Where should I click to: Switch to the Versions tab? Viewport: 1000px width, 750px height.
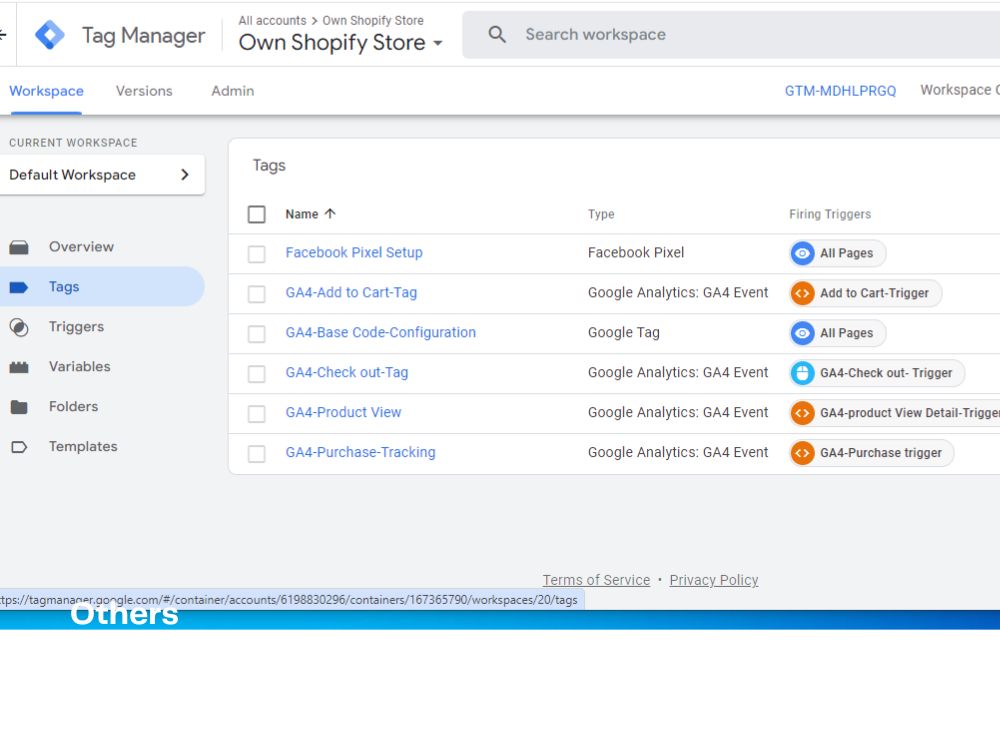(x=144, y=91)
